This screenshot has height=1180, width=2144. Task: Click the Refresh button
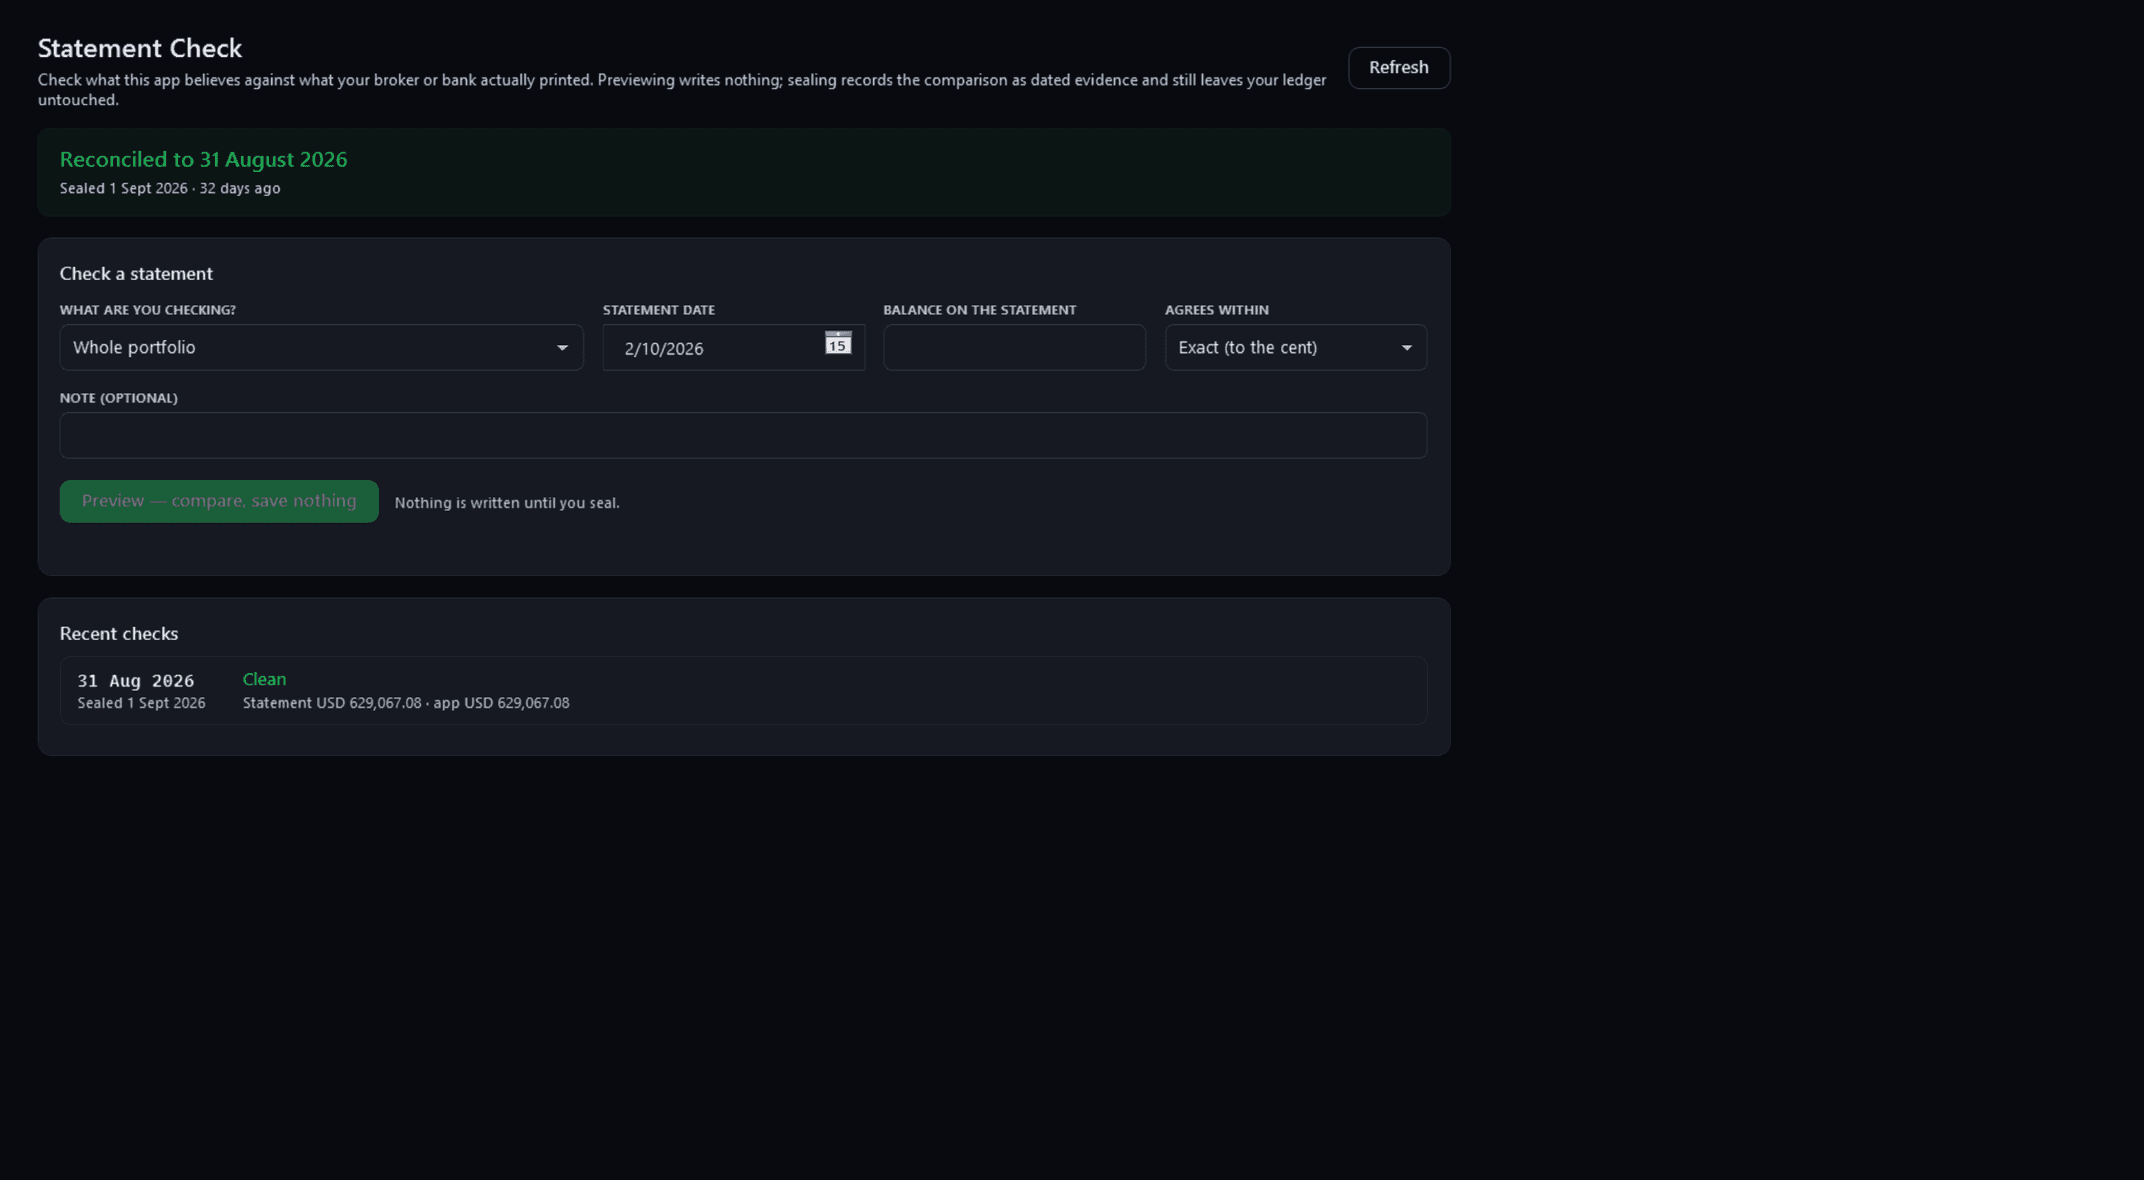(1399, 68)
